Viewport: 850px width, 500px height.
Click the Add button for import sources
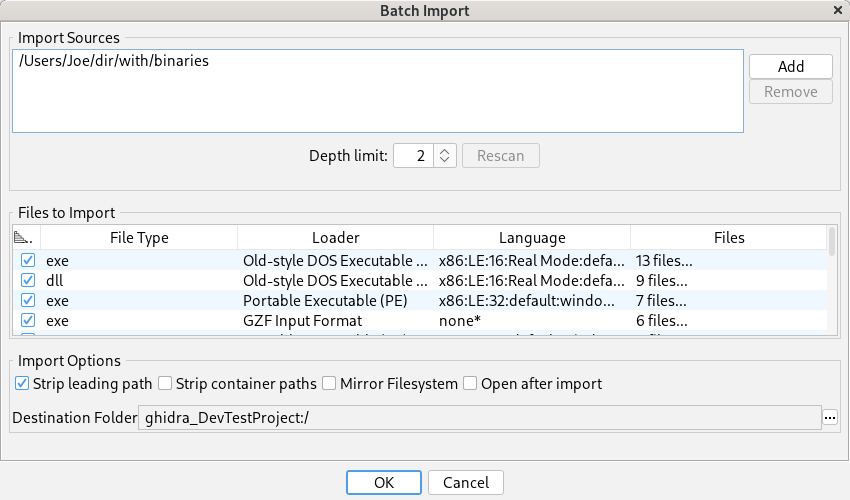pyautogui.click(x=790, y=66)
